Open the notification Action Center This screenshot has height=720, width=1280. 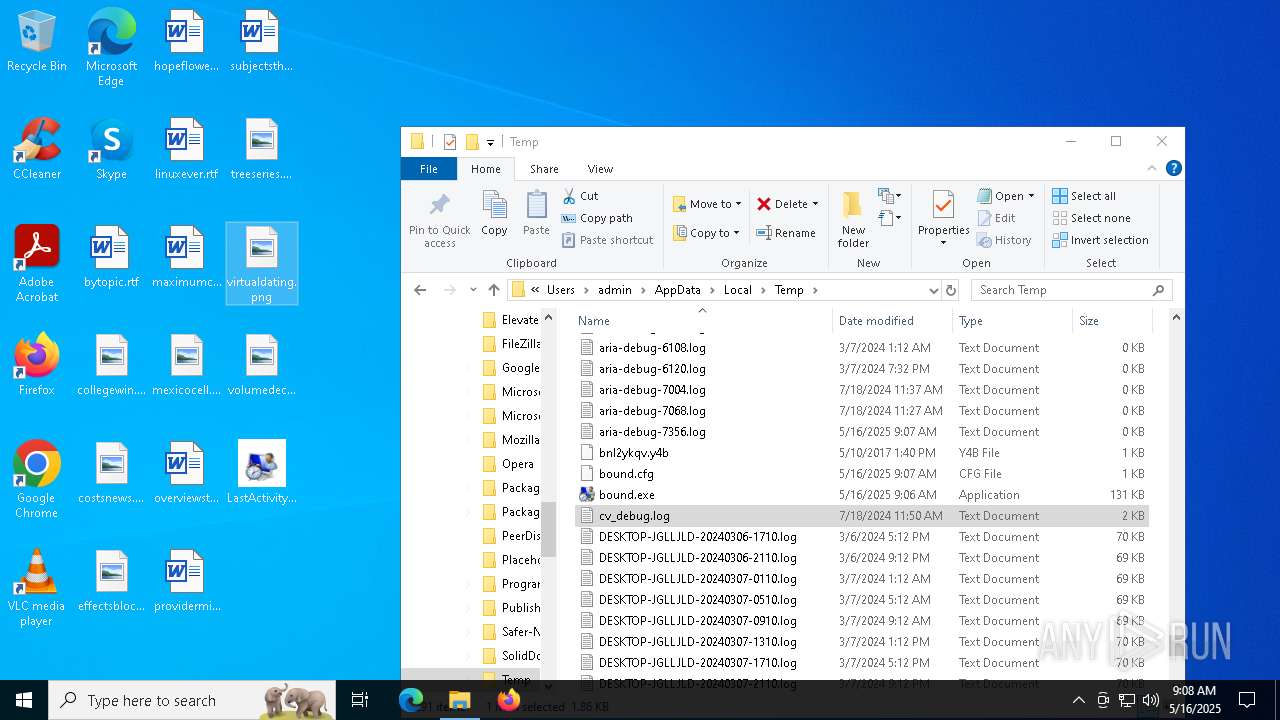pyautogui.click(x=1247, y=700)
